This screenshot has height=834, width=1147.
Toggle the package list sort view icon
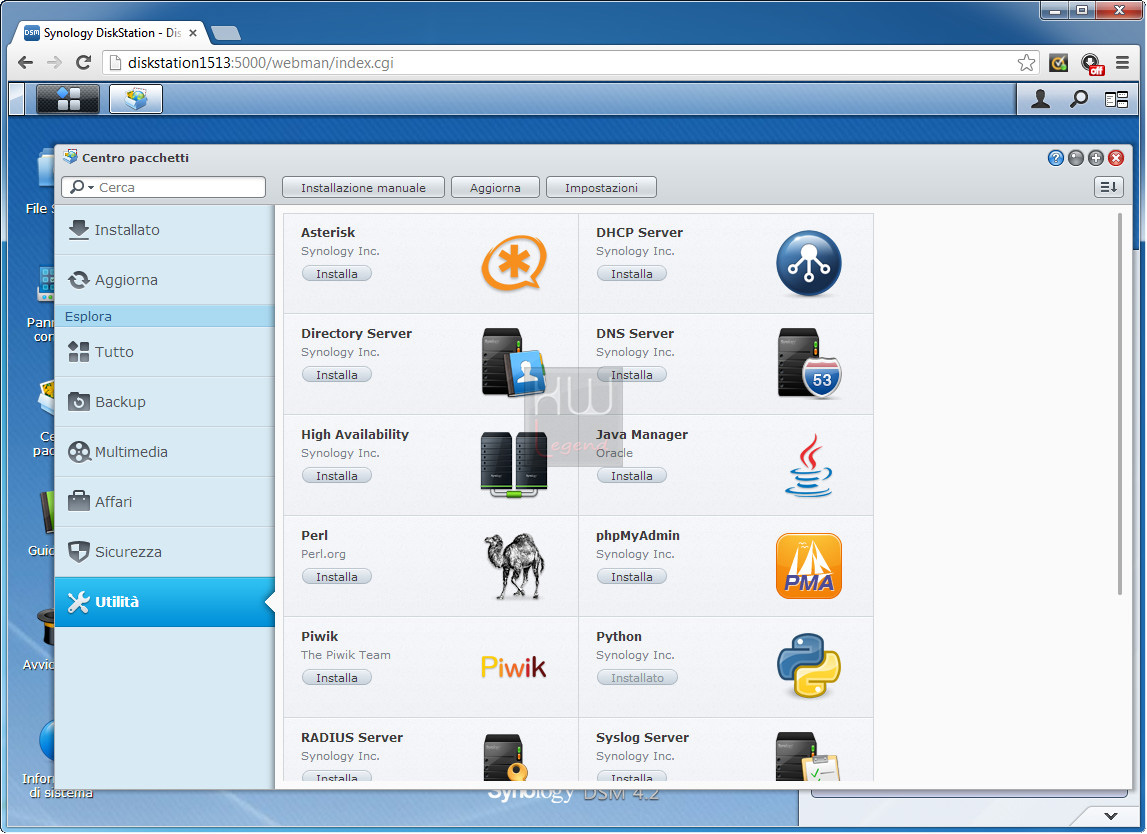click(x=1108, y=187)
